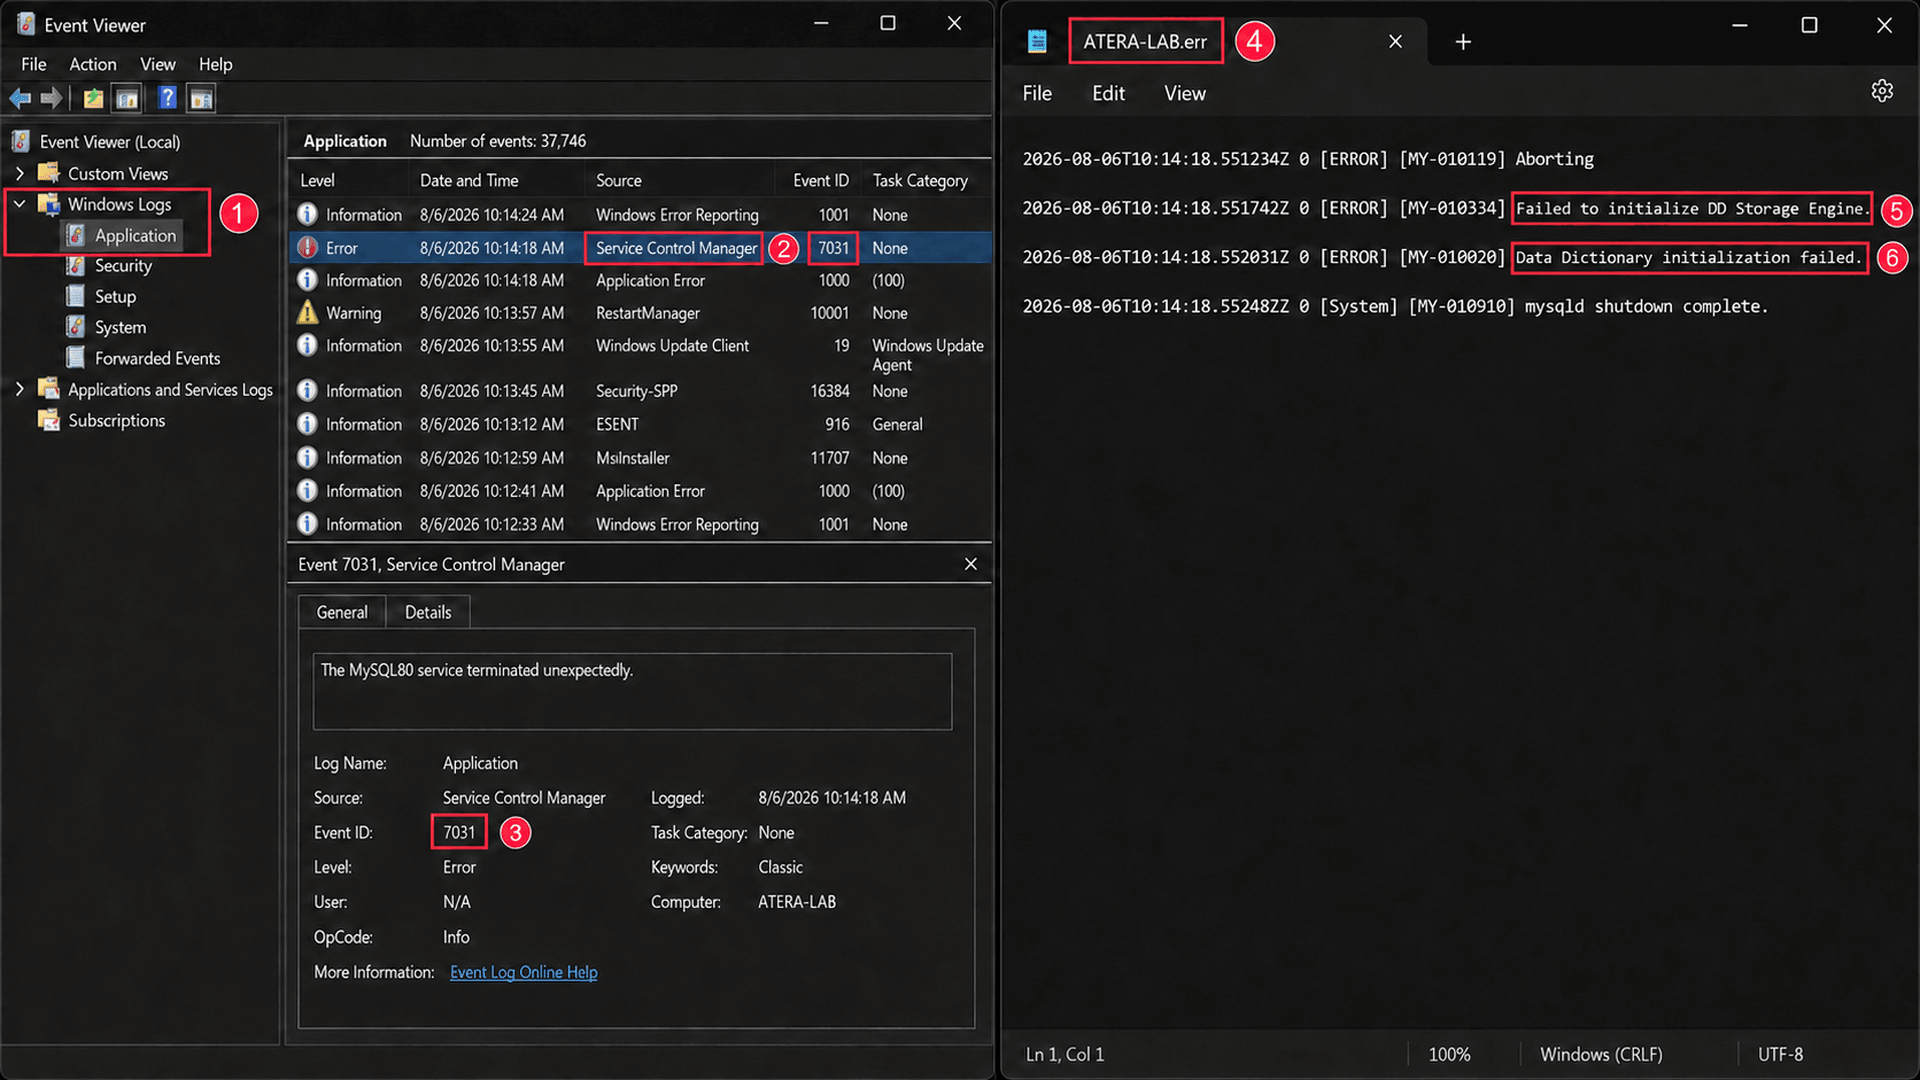Open the Help menu in Event Viewer
1920x1080 pixels.
215,64
